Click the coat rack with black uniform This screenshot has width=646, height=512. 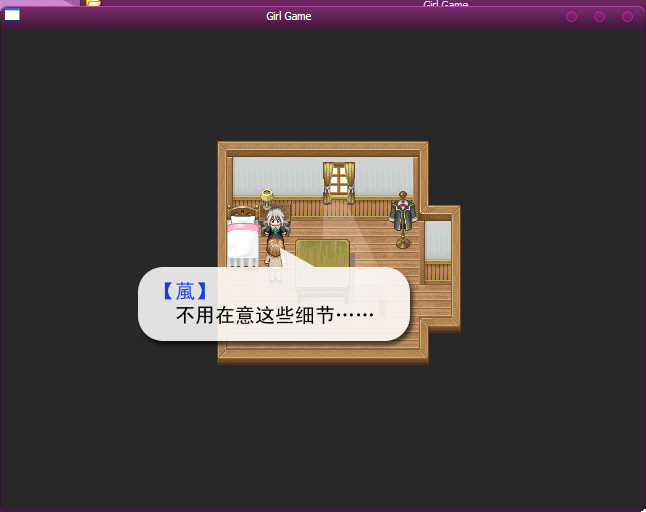tap(403, 220)
